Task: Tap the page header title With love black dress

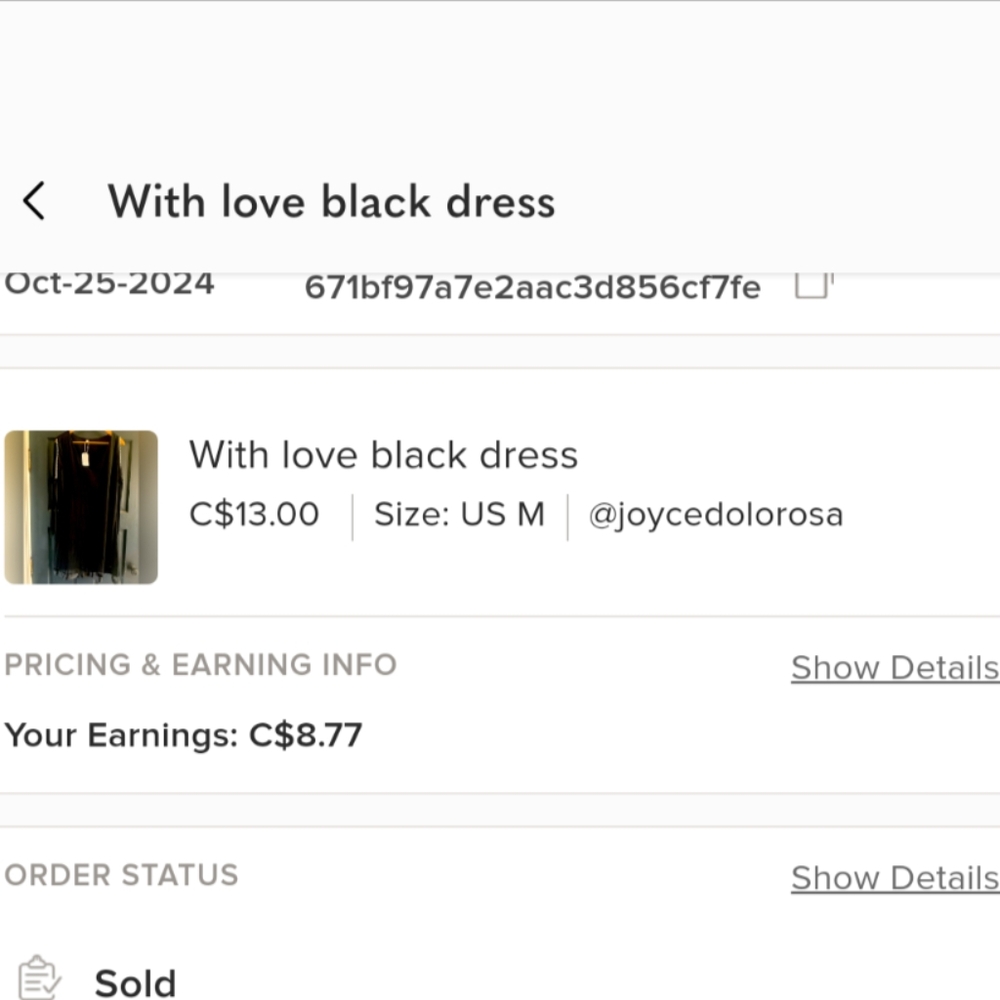Action: coord(332,202)
